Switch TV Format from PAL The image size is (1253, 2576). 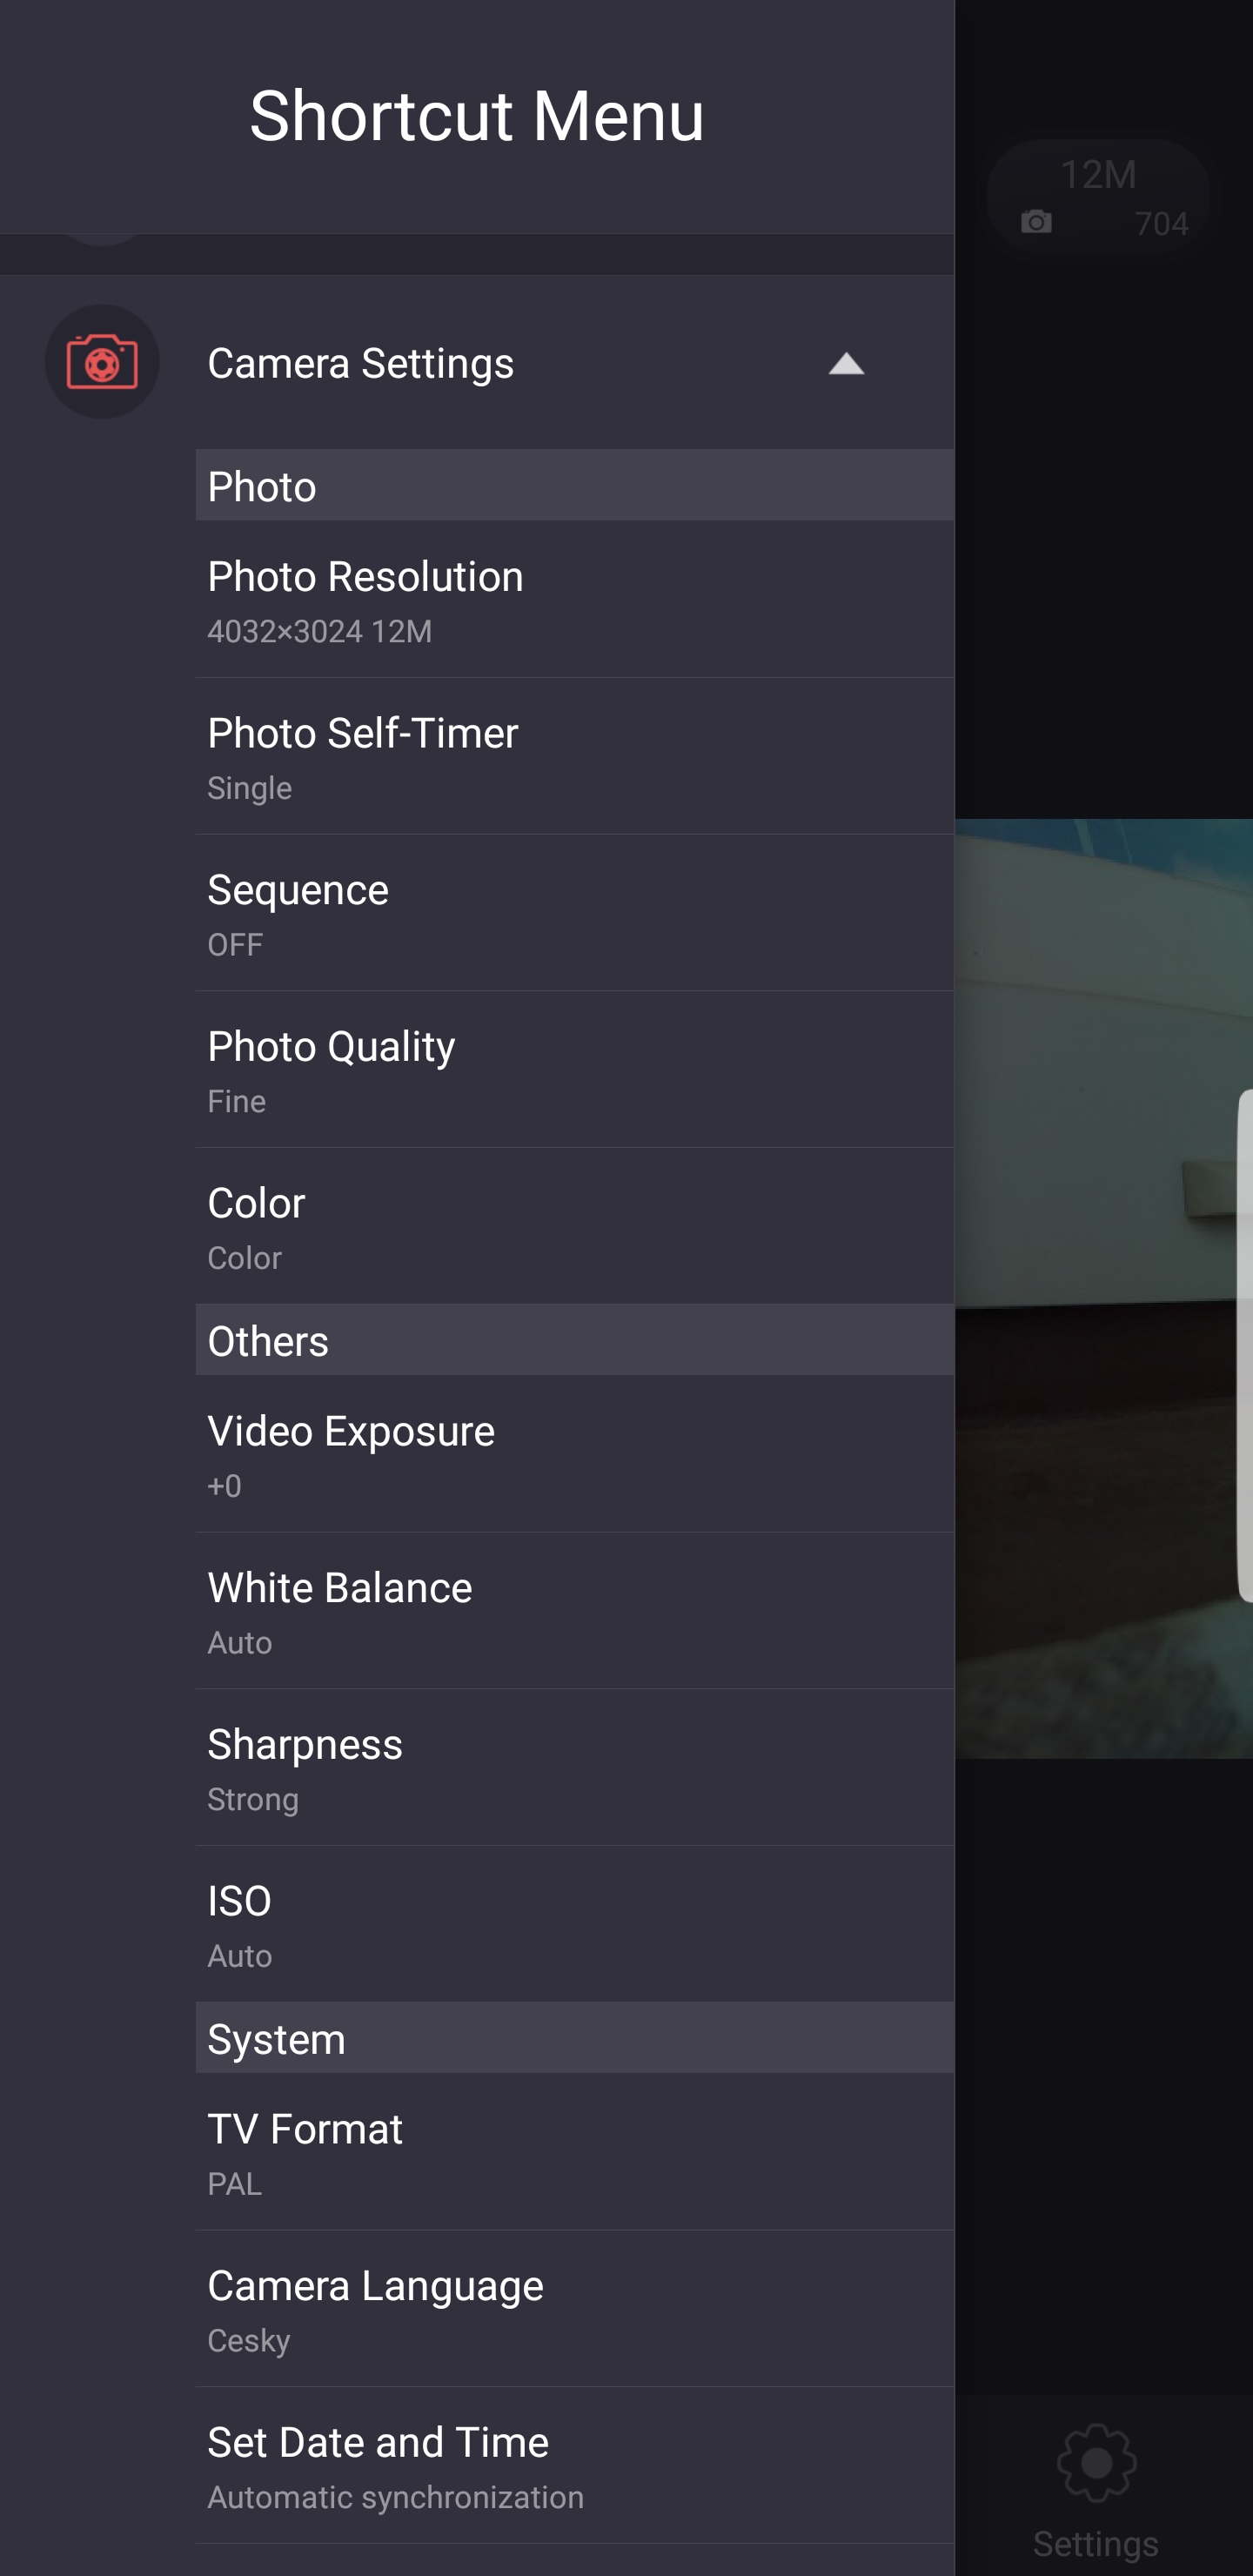574,2153
